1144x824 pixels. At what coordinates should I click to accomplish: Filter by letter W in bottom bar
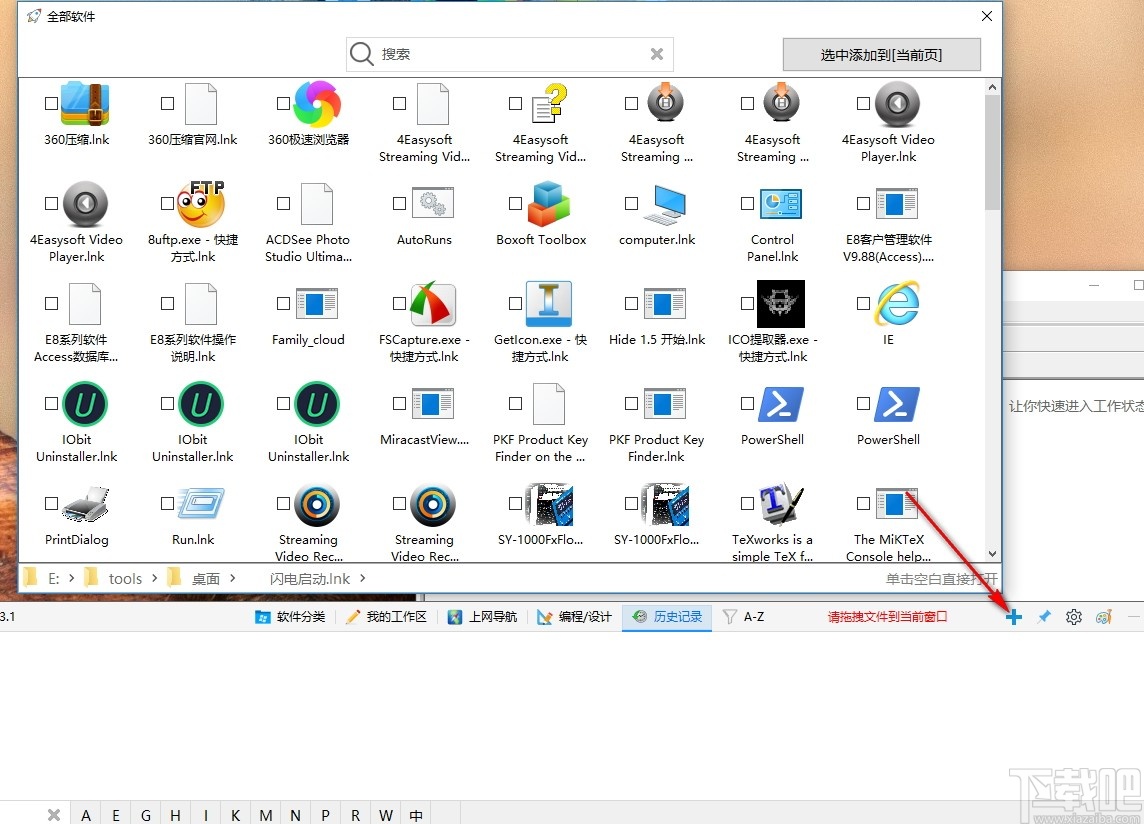point(386,815)
